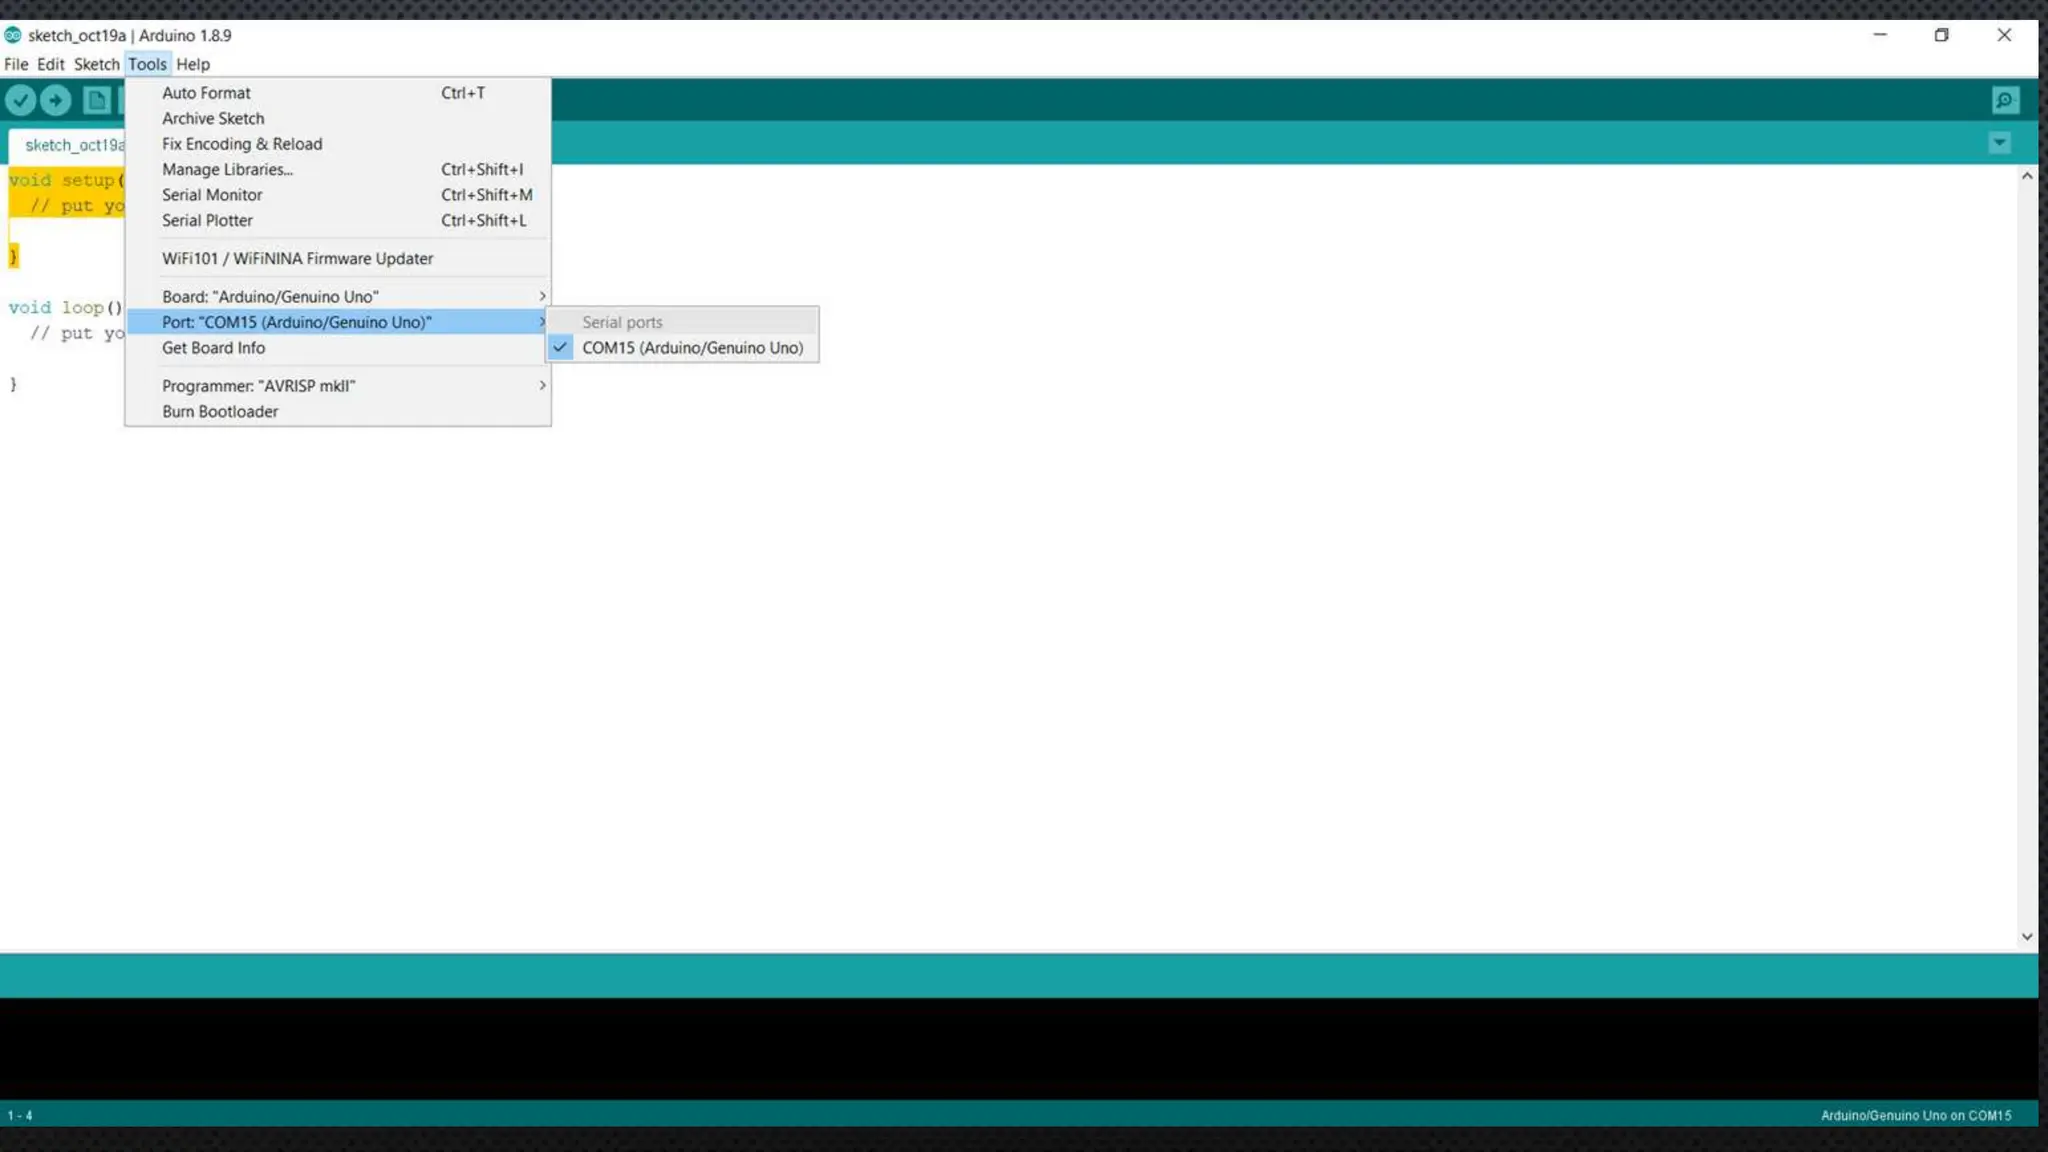Click the 'Arduino/Genuino Uno on COM15' status text
2048x1152 pixels.
[1915, 1115]
